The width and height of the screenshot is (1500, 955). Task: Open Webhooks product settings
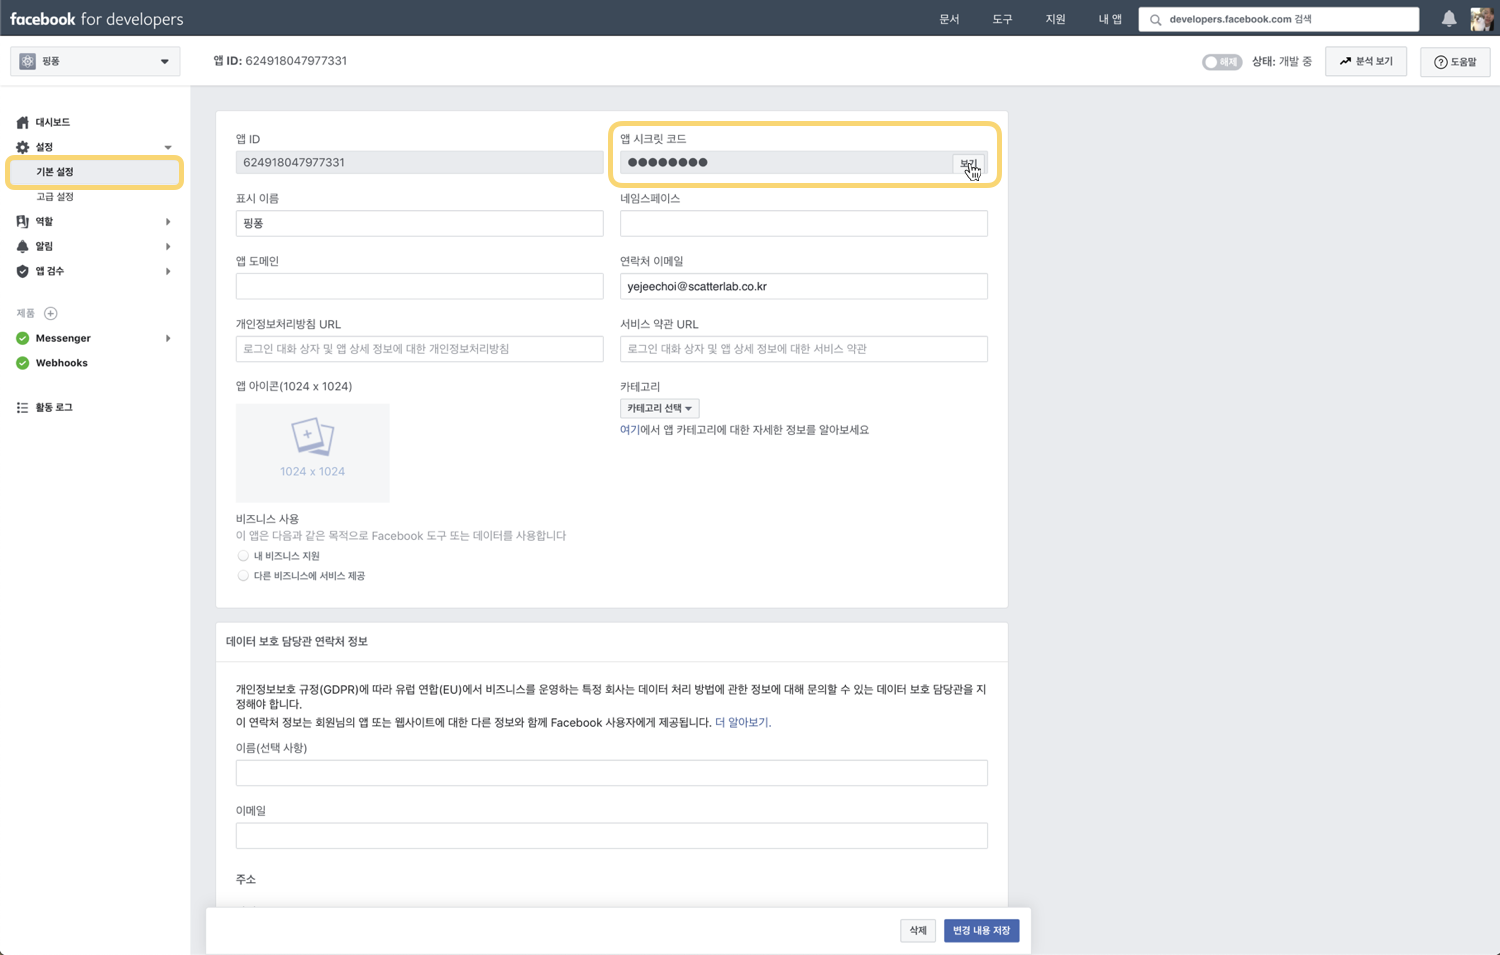tap(61, 363)
